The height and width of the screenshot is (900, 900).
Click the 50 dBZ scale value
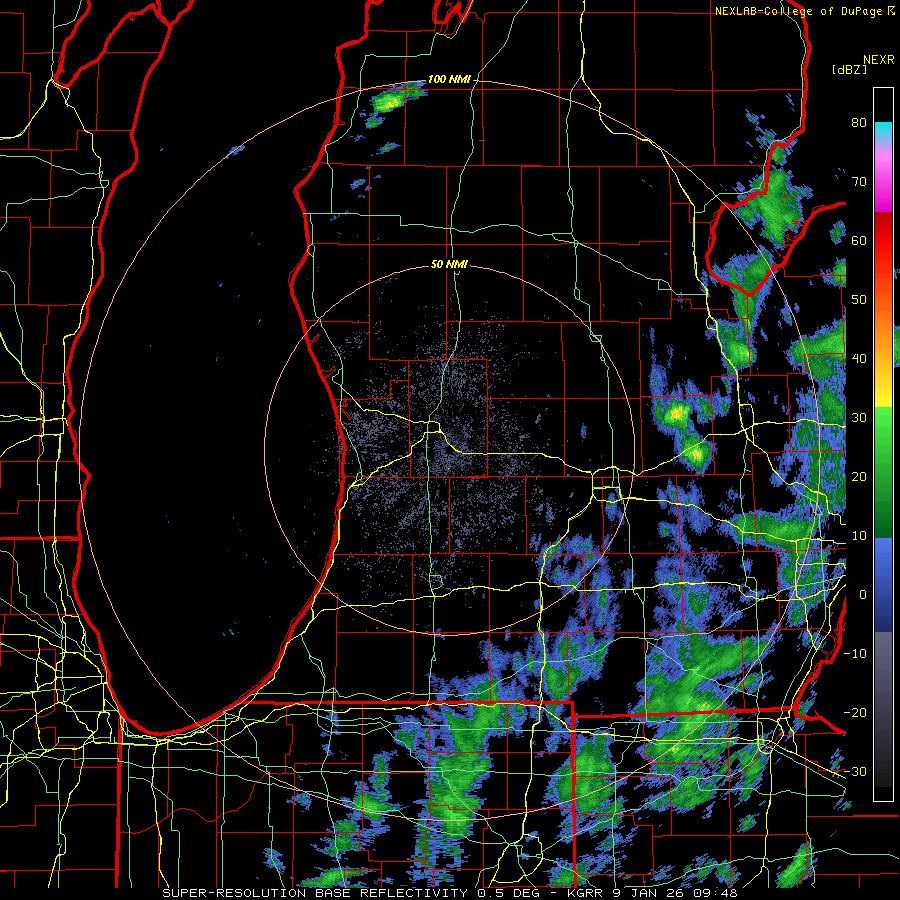pyautogui.click(x=859, y=300)
